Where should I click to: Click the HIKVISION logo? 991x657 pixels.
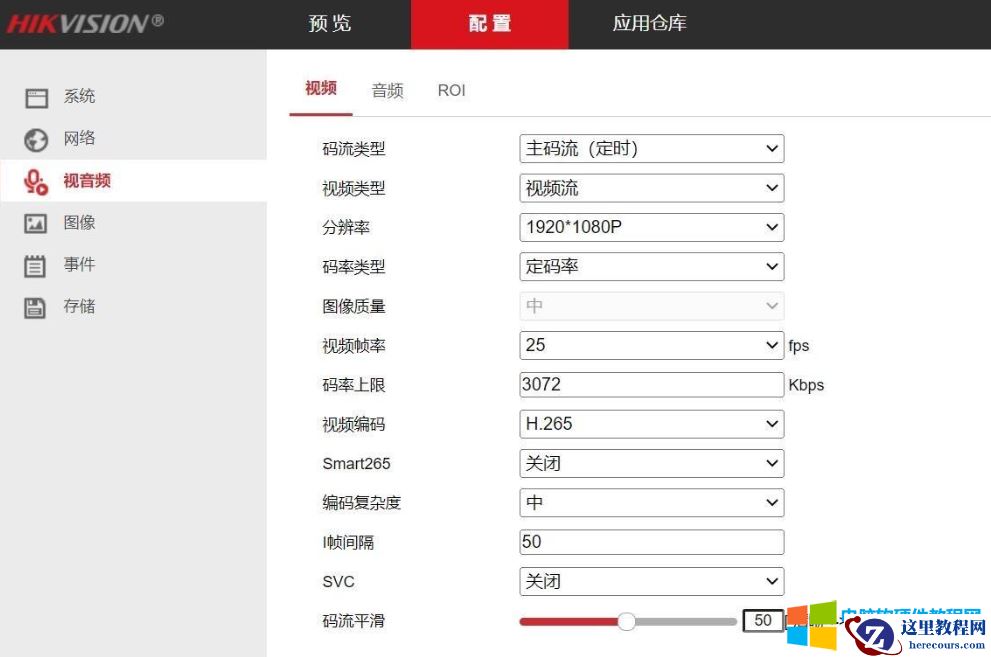pos(85,21)
